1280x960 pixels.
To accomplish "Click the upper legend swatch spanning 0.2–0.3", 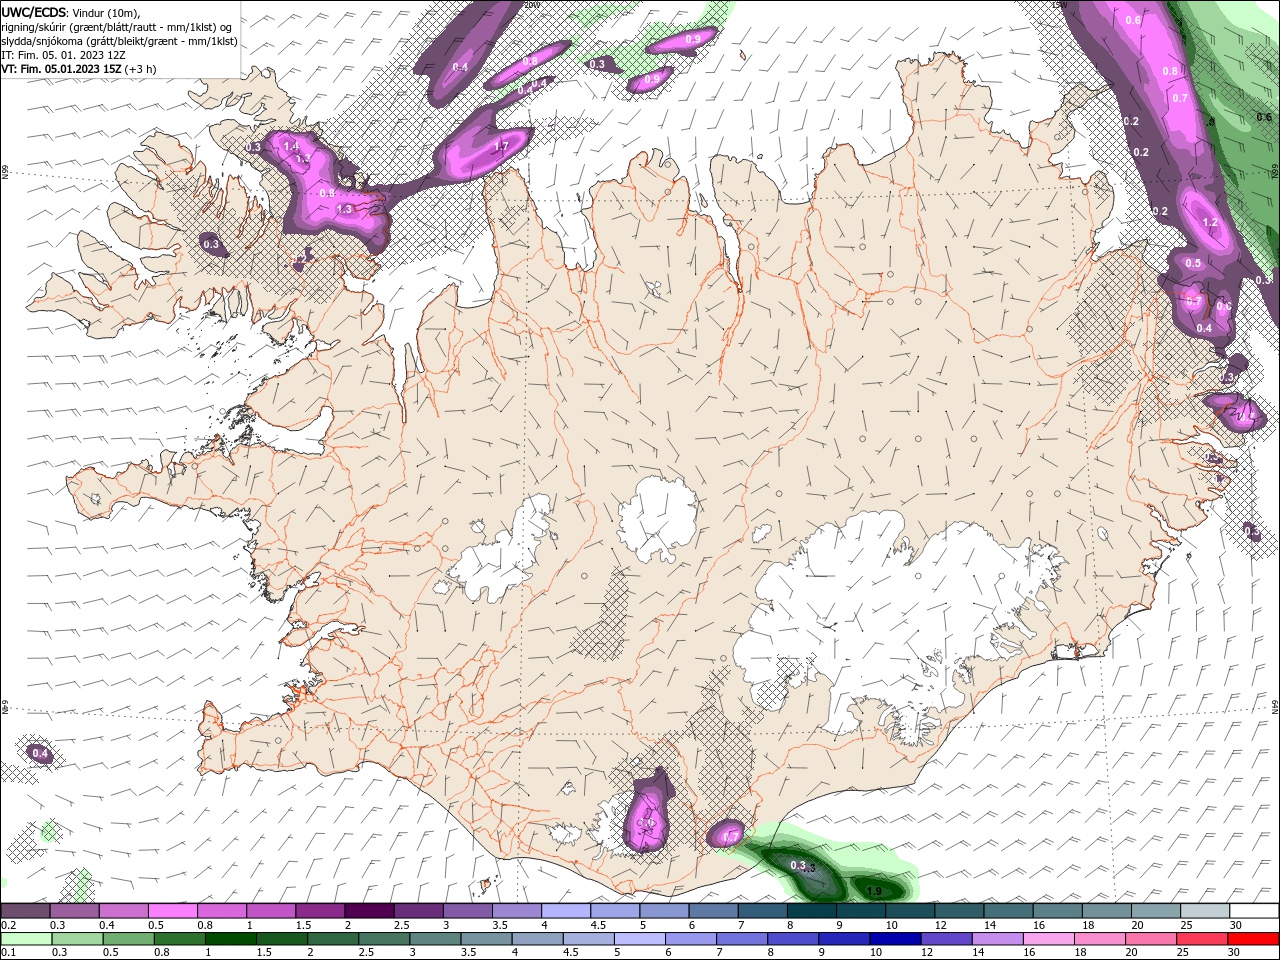I will [x=25, y=911].
